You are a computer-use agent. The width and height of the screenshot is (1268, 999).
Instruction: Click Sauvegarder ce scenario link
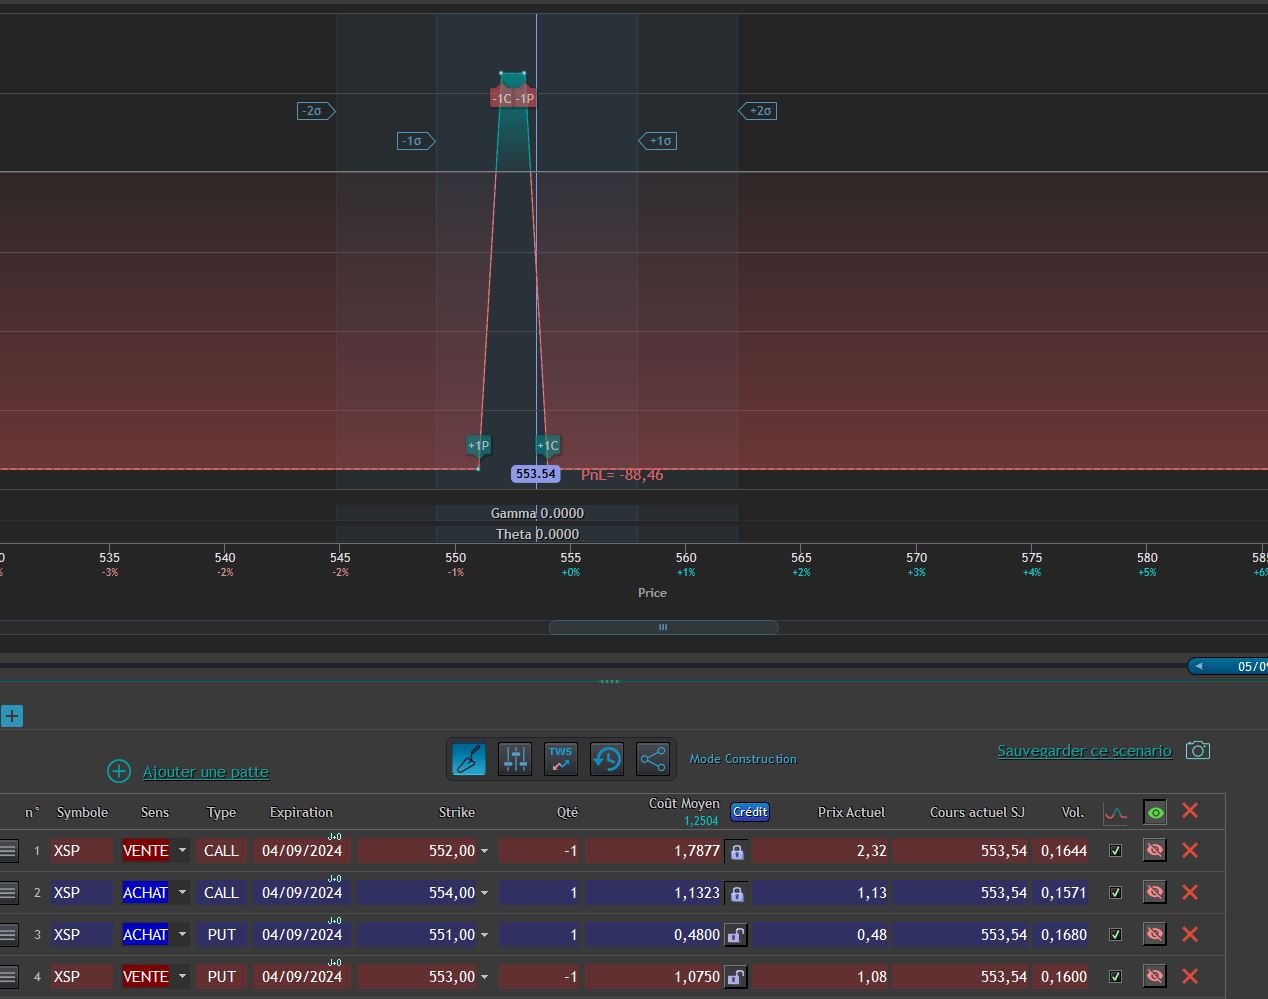1084,751
